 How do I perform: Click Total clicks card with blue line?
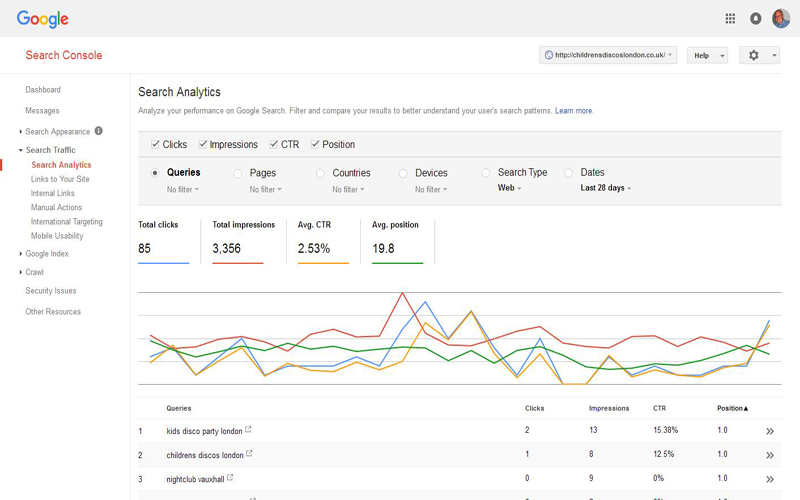163,242
